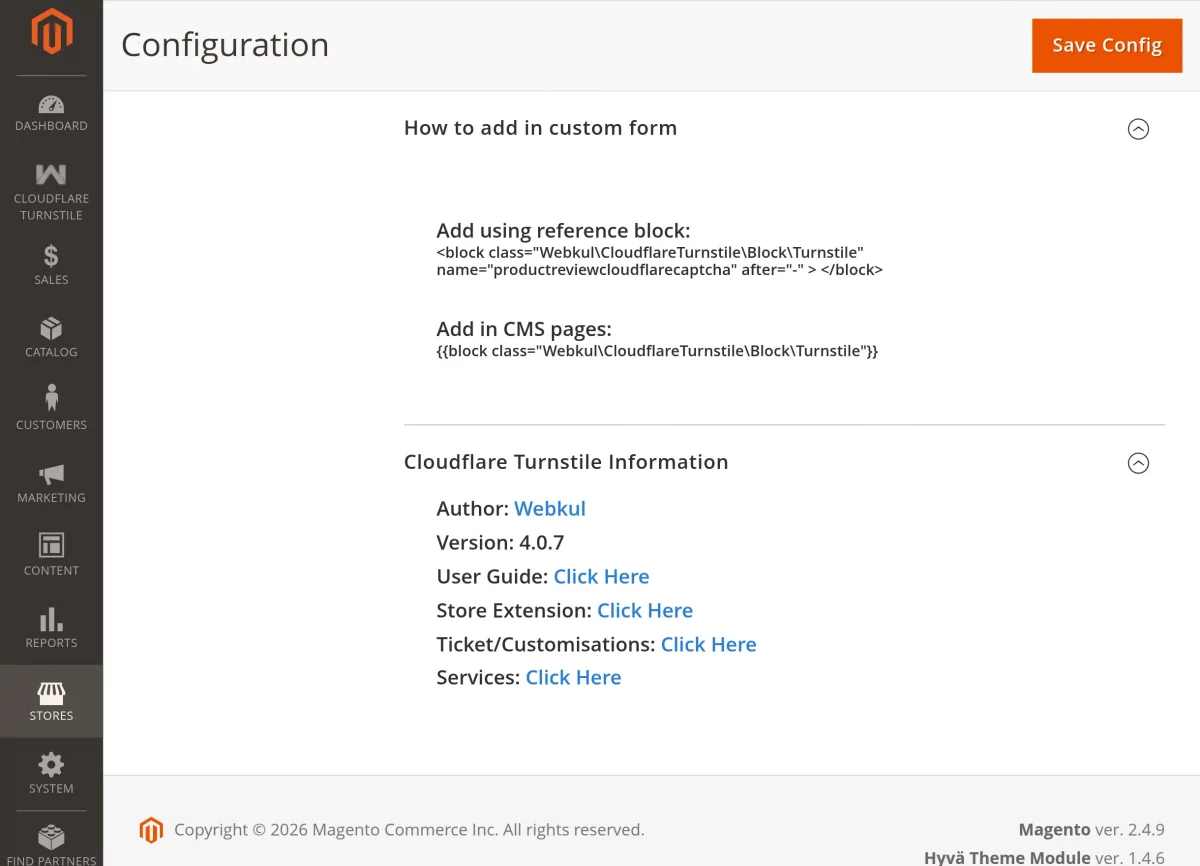This screenshot has height=866, width=1200.
Task: Open the Stores storefront icon
Action: [x=51, y=692]
